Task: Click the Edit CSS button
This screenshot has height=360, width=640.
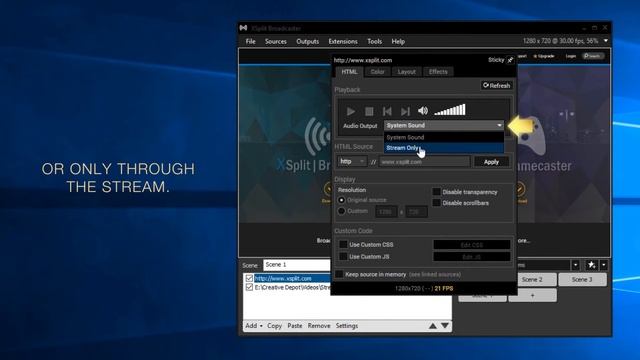Action: (471, 244)
